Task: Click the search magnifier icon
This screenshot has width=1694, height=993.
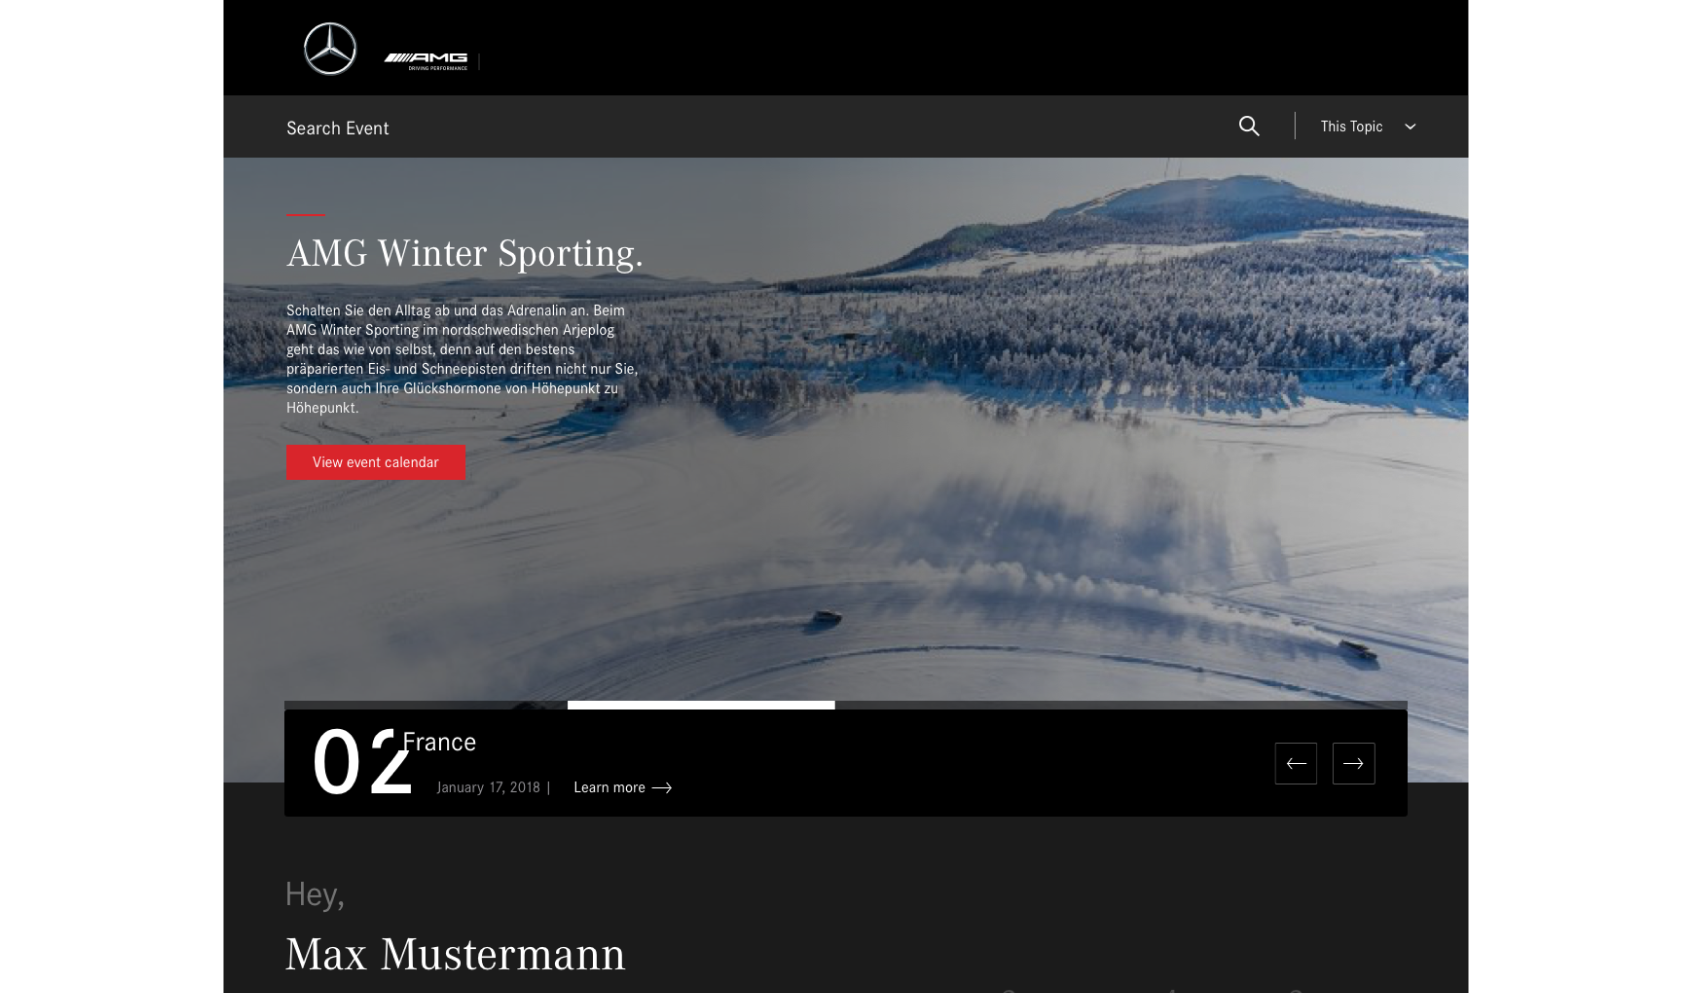Action: (x=1249, y=126)
